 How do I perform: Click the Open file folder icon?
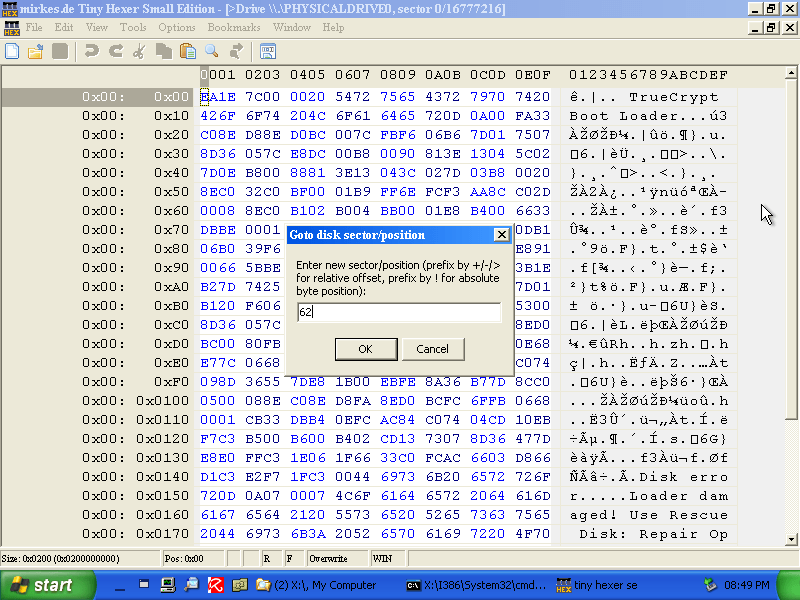coord(36,51)
